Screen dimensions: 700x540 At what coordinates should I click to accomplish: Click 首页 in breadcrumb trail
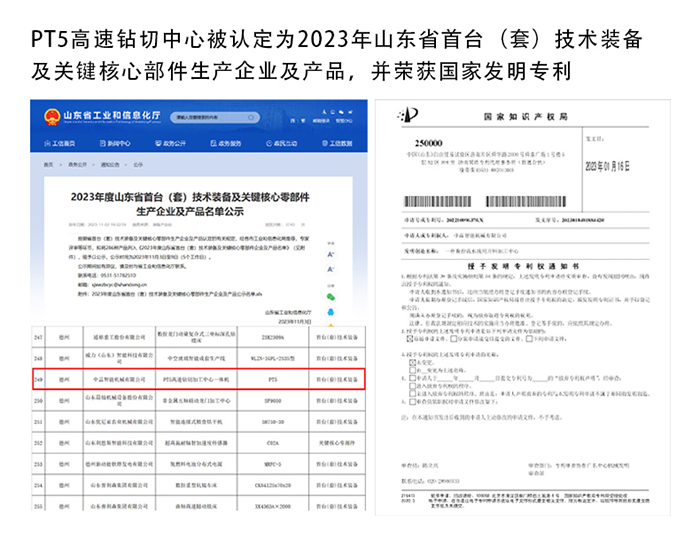pos(48,163)
